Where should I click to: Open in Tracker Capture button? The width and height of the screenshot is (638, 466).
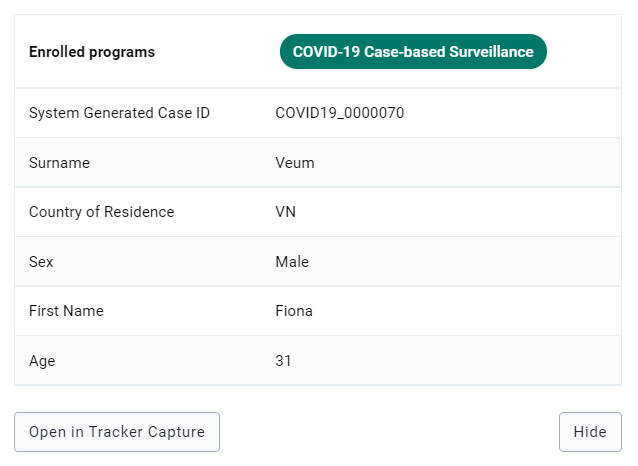click(117, 432)
